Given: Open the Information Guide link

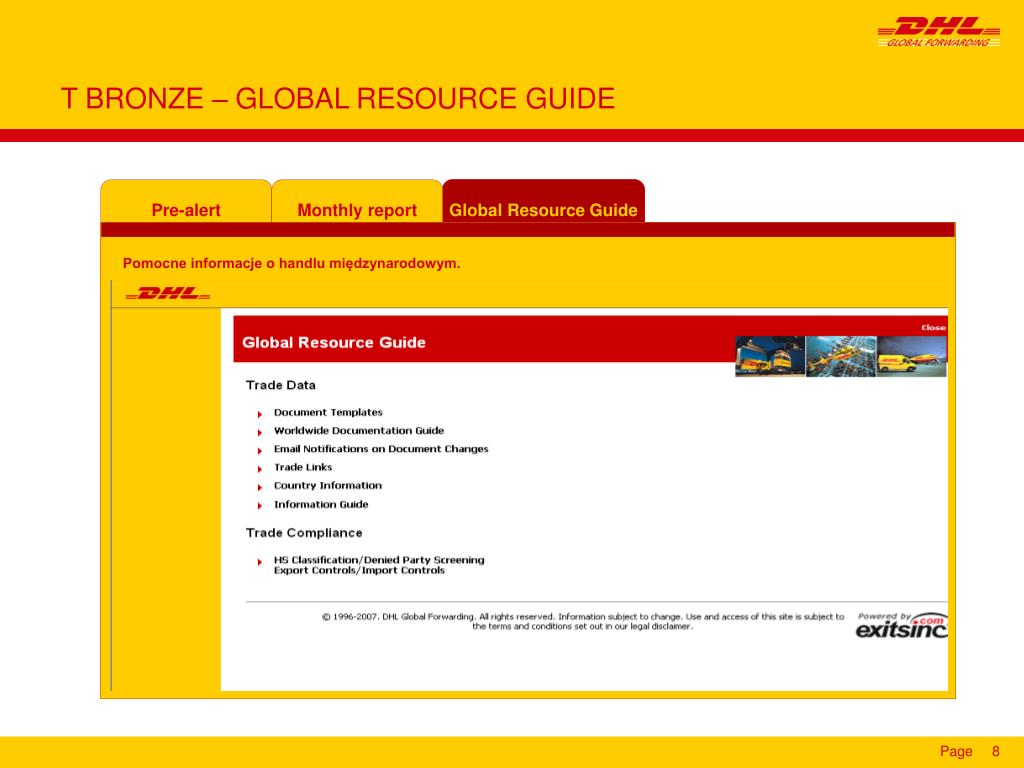Looking at the screenshot, I should click(321, 504).
